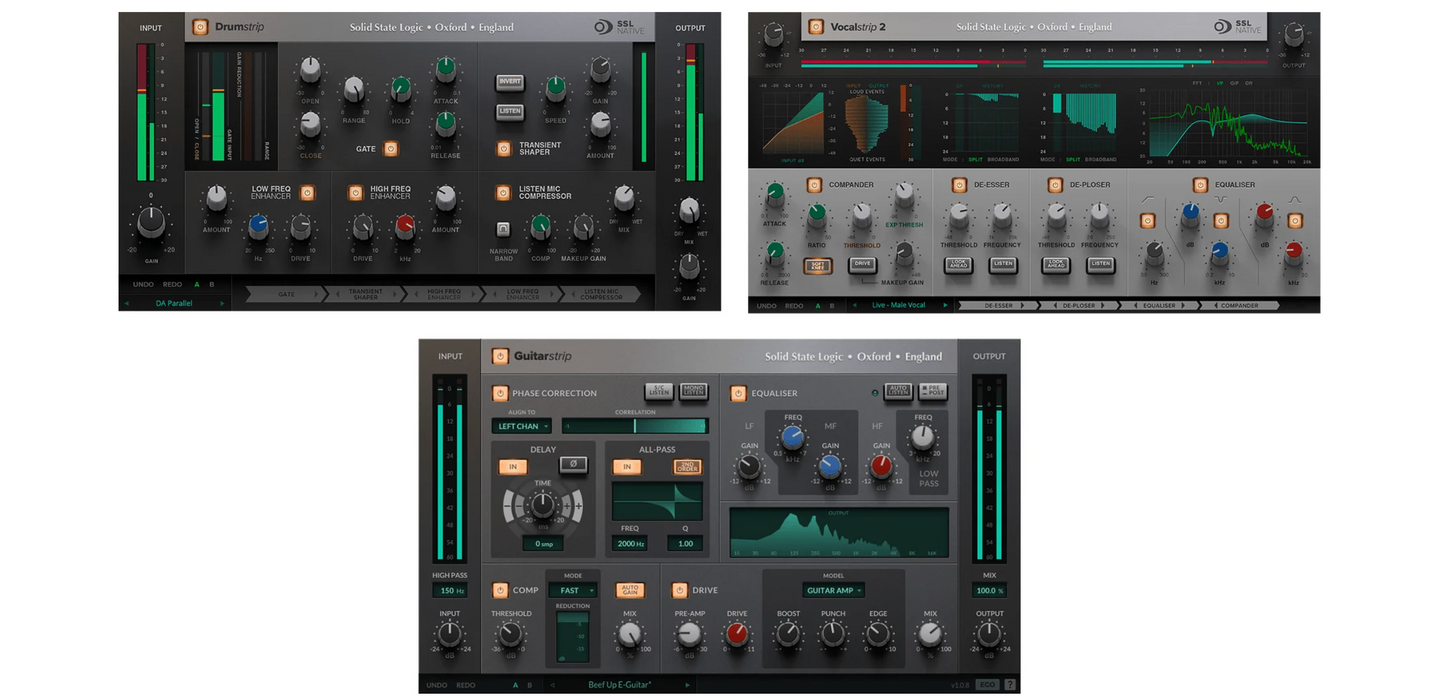
Task: Select the Transient Shaper block in Drumstrip's processing order
Action: [x=367, y=294]
